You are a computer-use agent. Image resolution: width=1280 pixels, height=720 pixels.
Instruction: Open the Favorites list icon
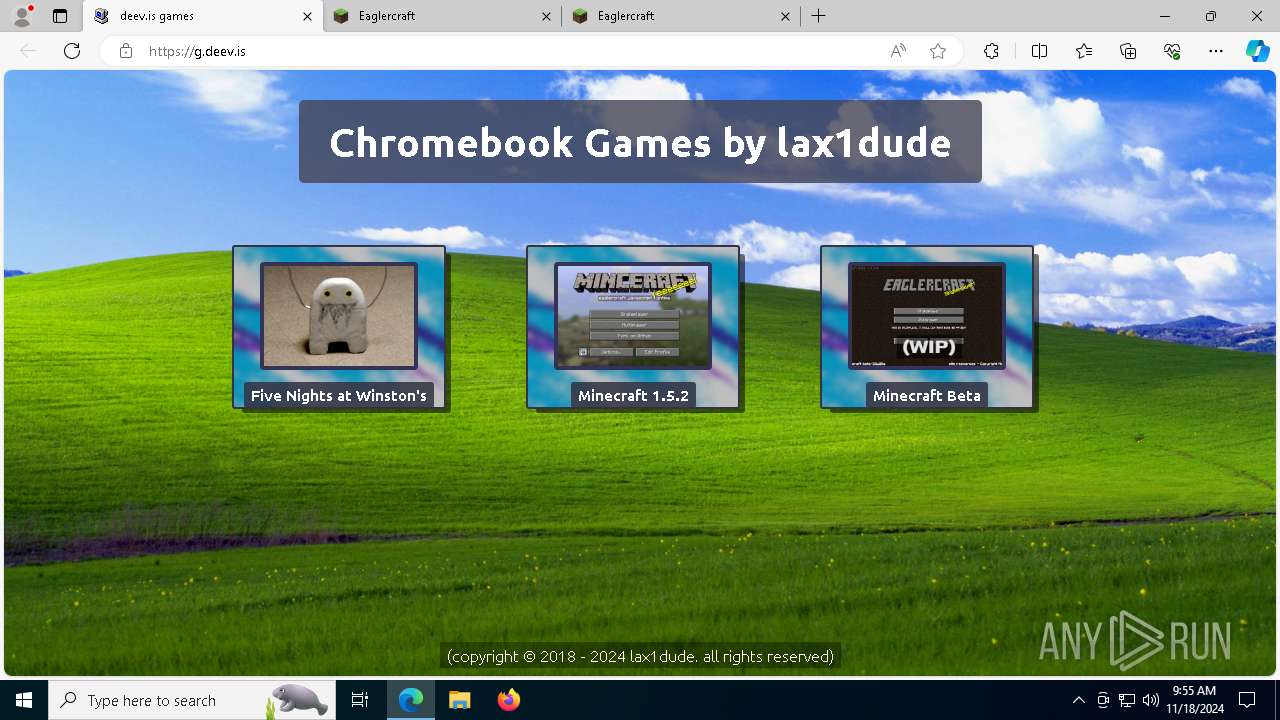[x=1084, y=51]
